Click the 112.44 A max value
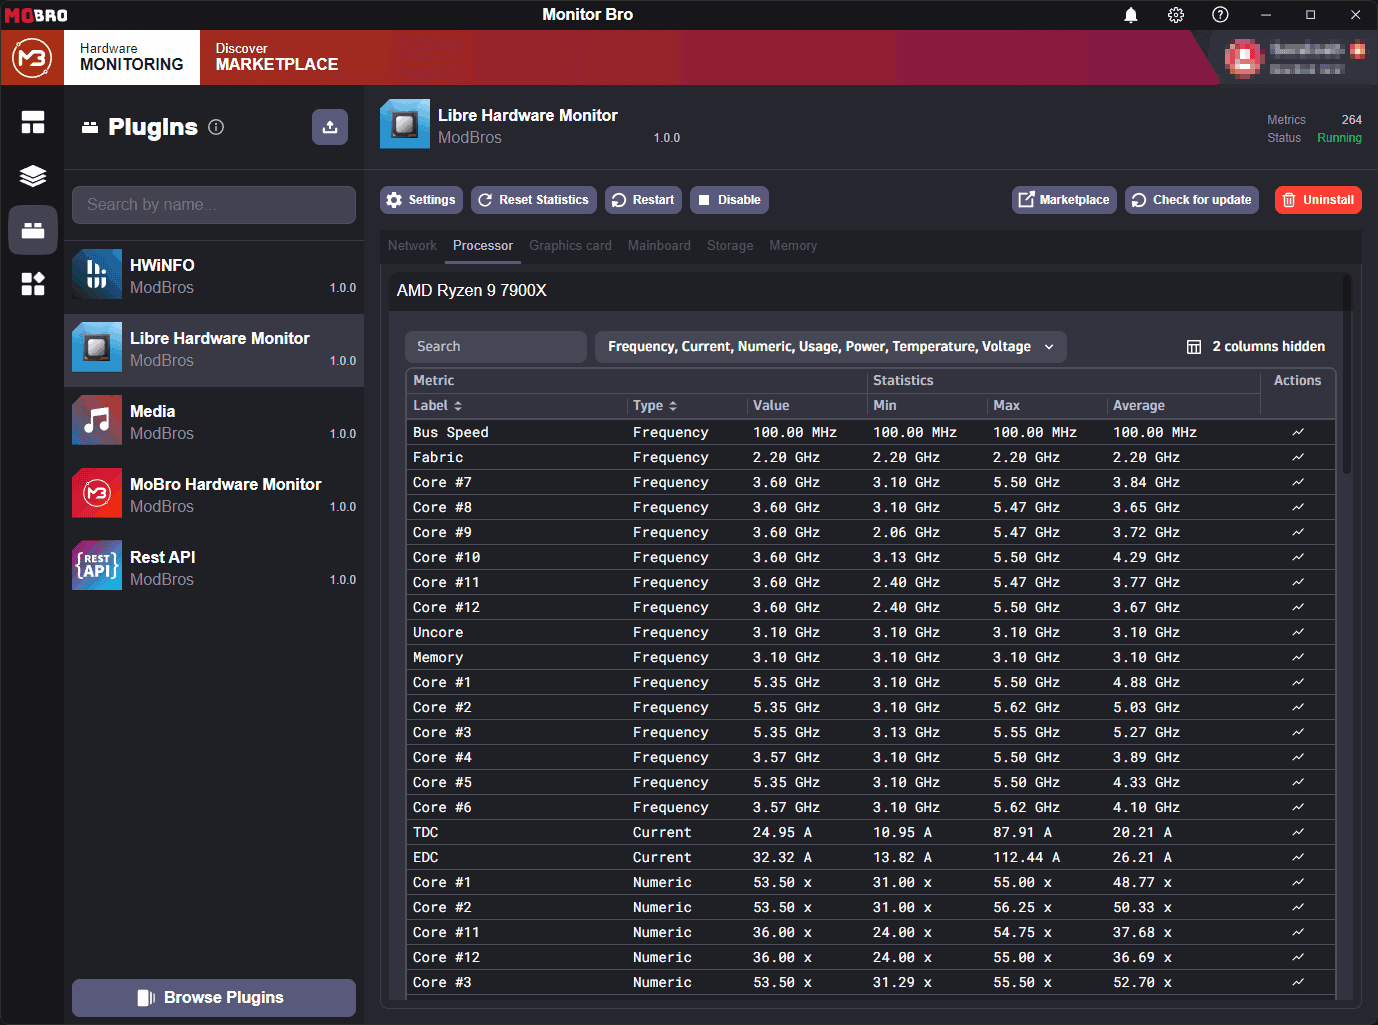 [x=1026, y=857]
